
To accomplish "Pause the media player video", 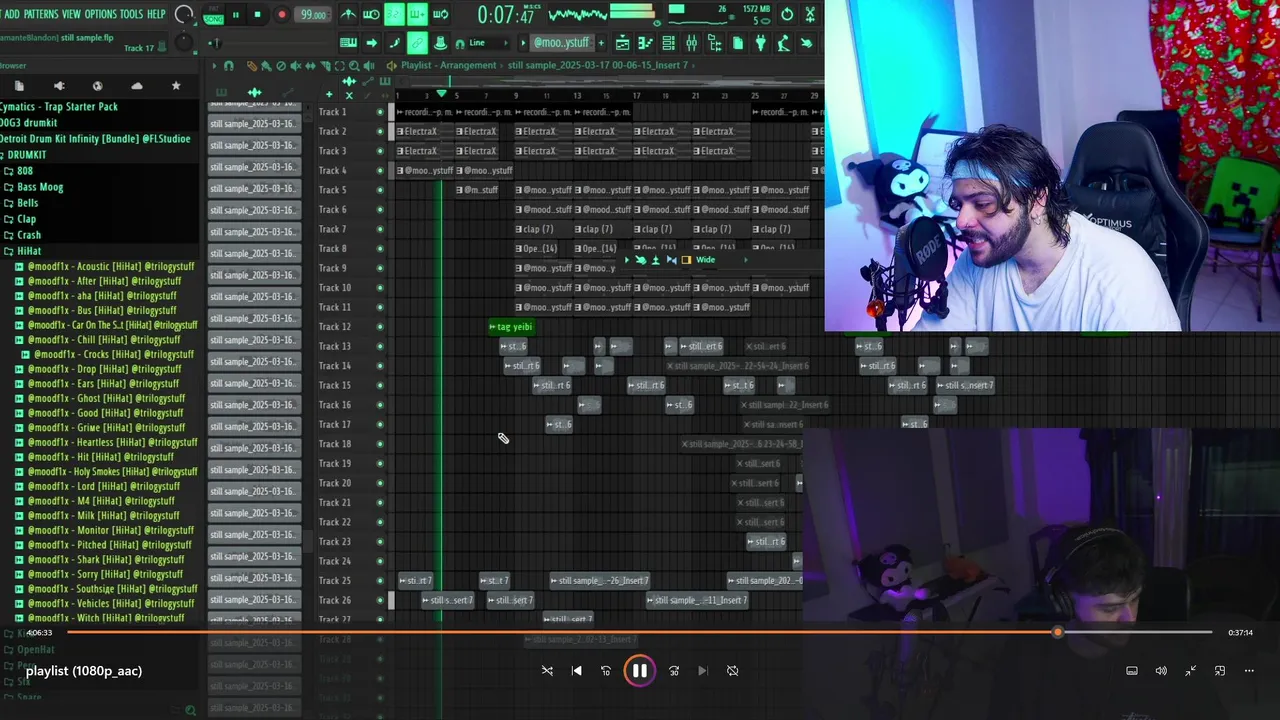I will (639, 671).
